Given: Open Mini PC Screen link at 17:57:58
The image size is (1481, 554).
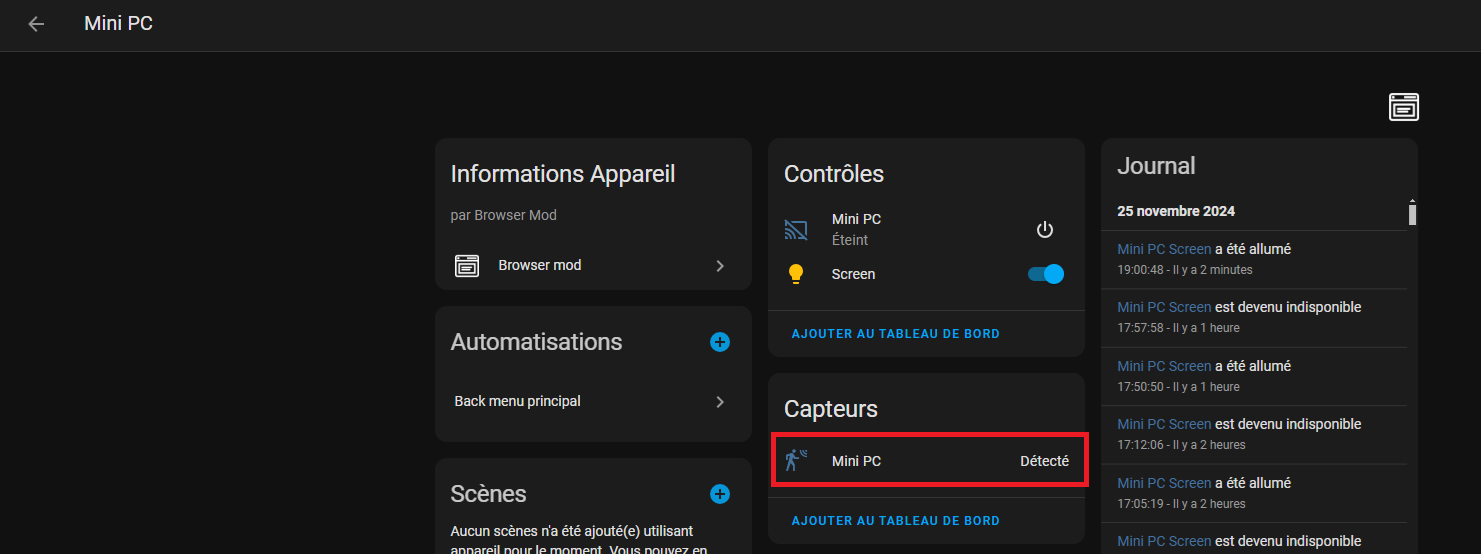Looking at the screenshot, I should (1164, 307).
